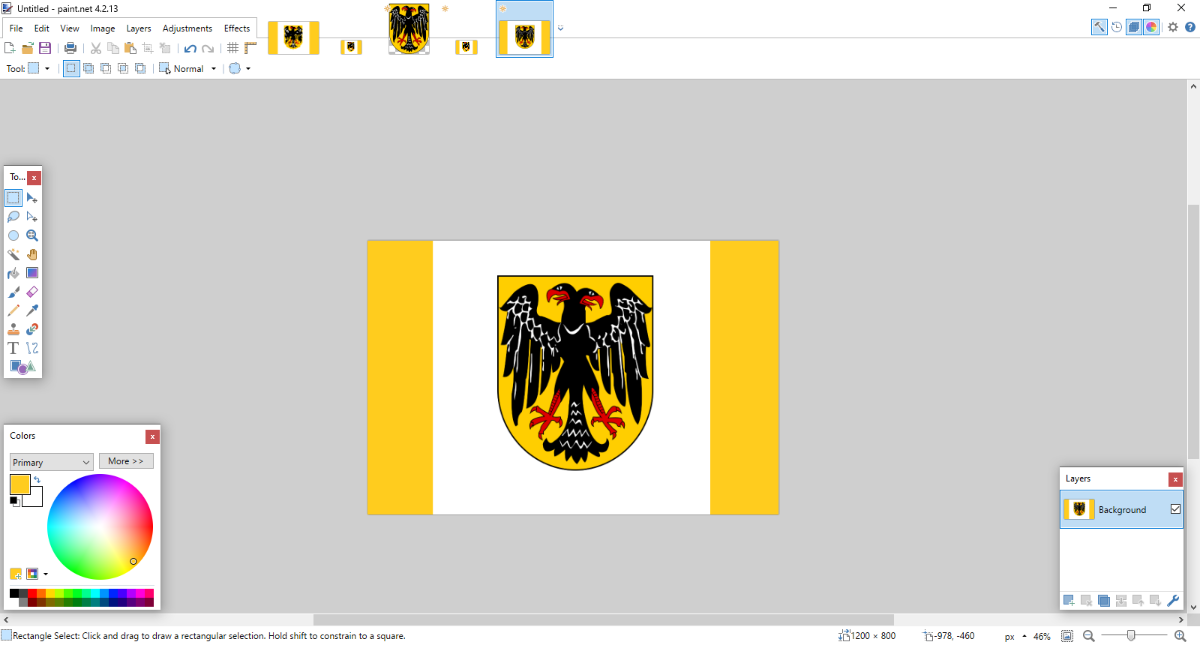Open layer properties wrench icon
The width and height of the screenshot is (1200, 645).
coord(1173,601)
